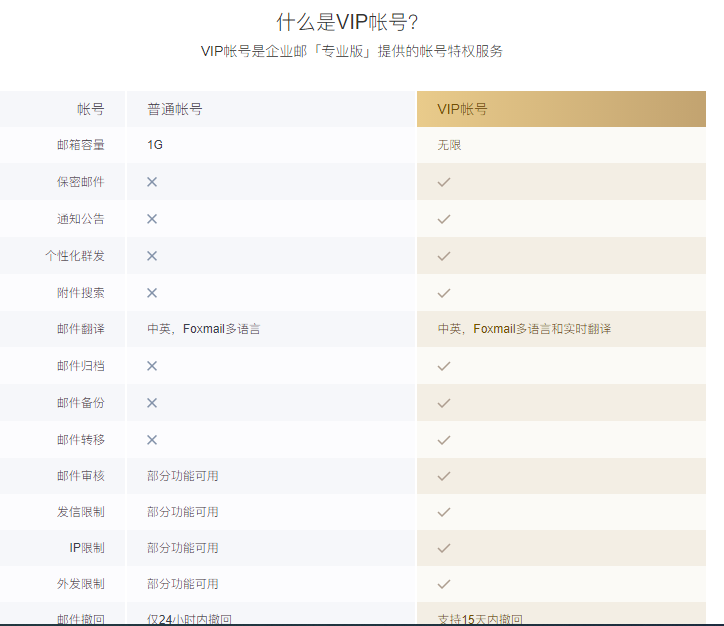Click the 1G value for 邮箱容量
The image size is (724, 626).
pos(155,145)
